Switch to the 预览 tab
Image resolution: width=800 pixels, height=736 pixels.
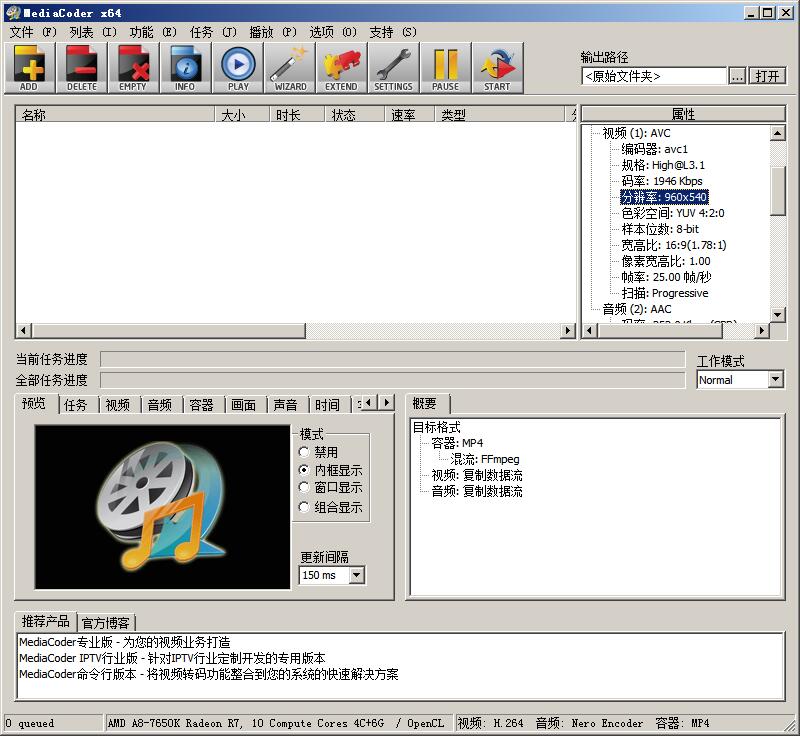pyautogui.click(x=34, y=403)
